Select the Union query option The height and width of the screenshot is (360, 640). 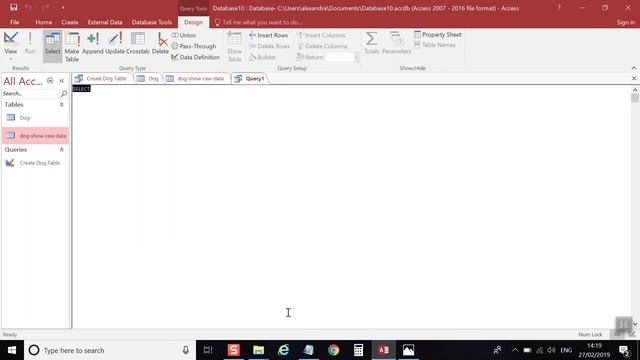pos(184,35)
